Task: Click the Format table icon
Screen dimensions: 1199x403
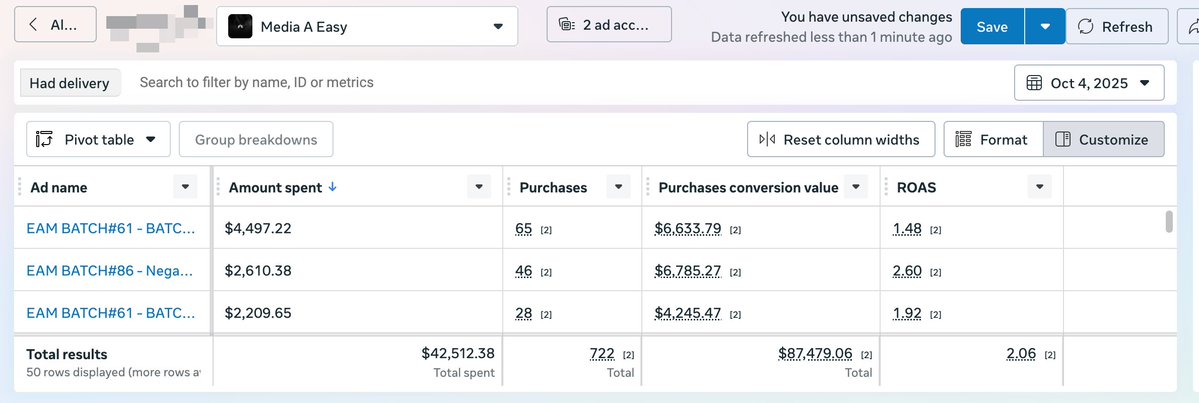Action: 964,140
